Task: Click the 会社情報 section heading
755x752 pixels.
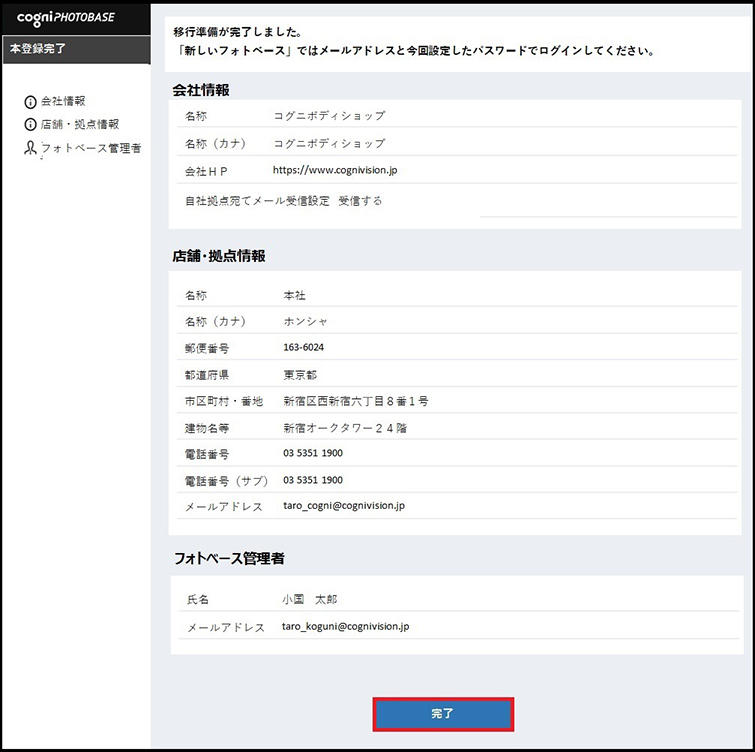Action: [x=201, y=90]
